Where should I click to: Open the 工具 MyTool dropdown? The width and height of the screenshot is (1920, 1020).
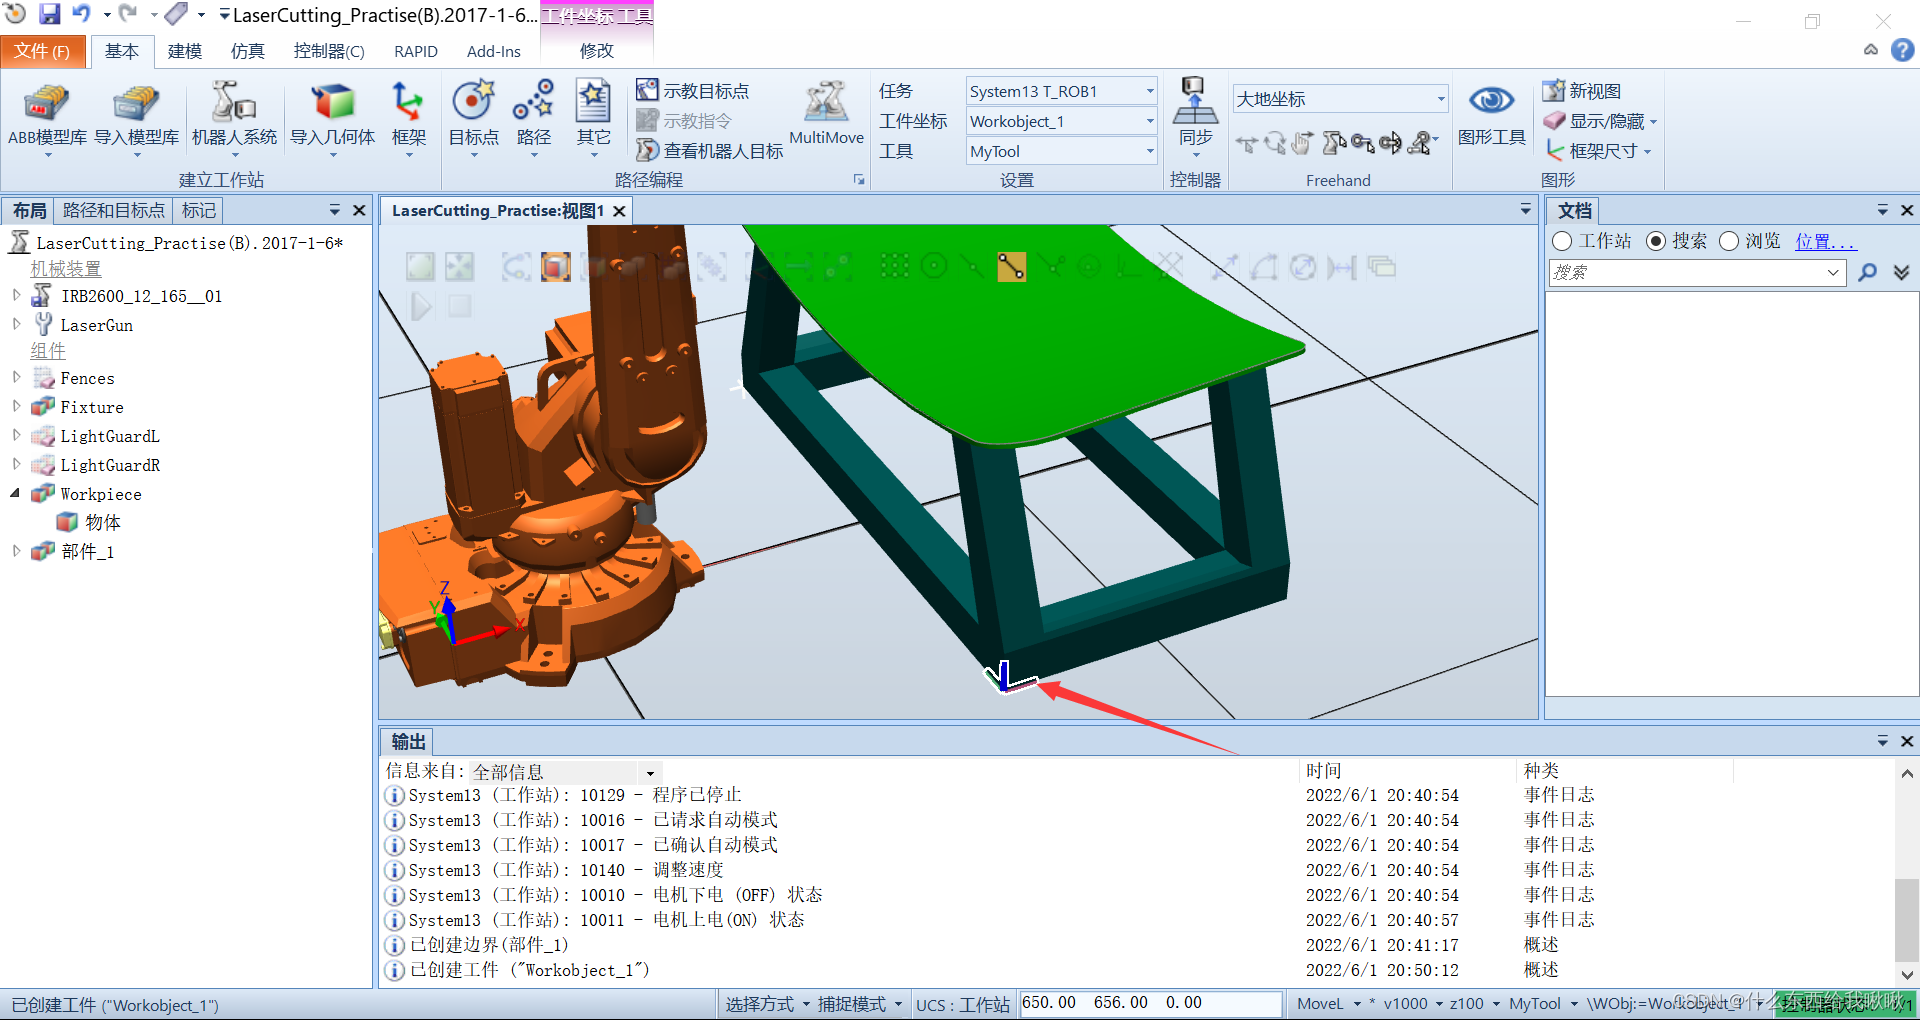click(1061, 151)
